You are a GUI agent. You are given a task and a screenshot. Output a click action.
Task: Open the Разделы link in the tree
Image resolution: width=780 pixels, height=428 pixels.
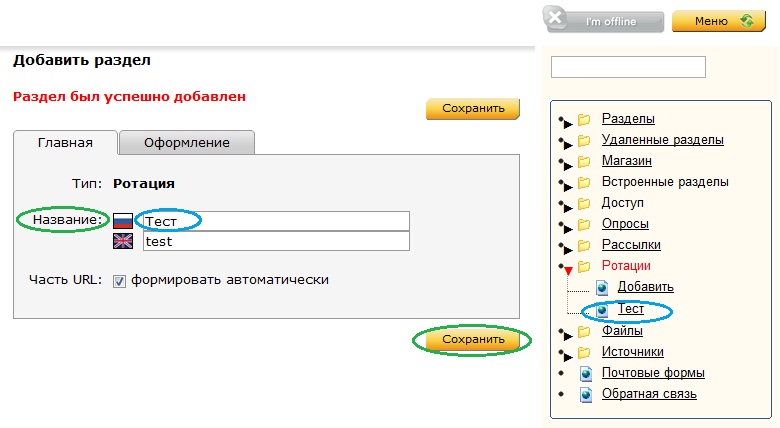coord(628,118)
